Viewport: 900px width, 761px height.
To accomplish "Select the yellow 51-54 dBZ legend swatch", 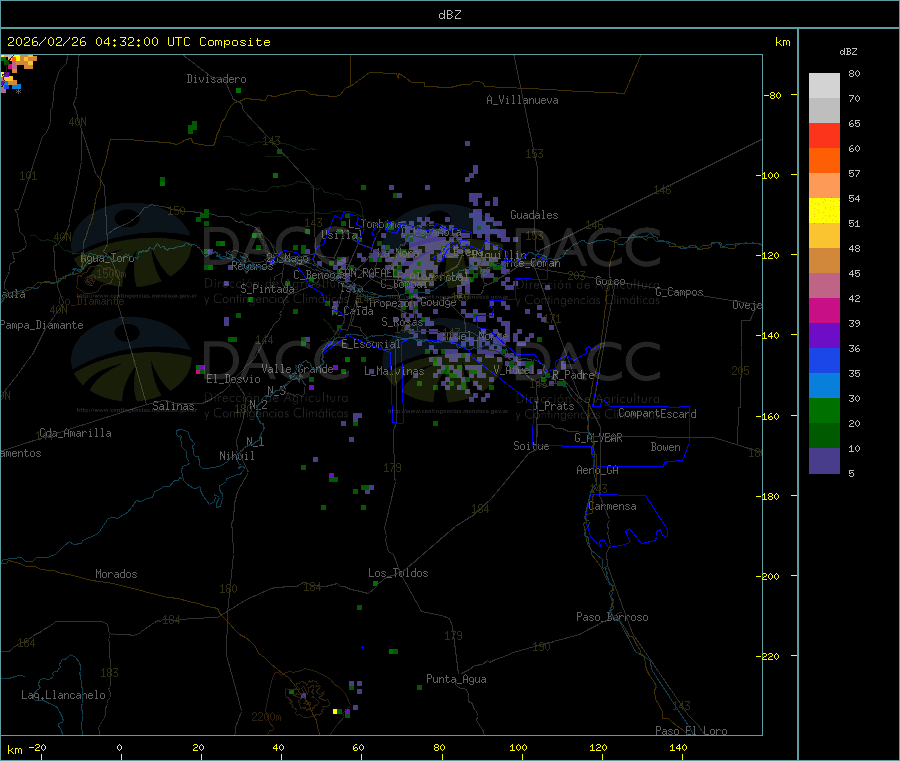I will (x=824, y=211).
